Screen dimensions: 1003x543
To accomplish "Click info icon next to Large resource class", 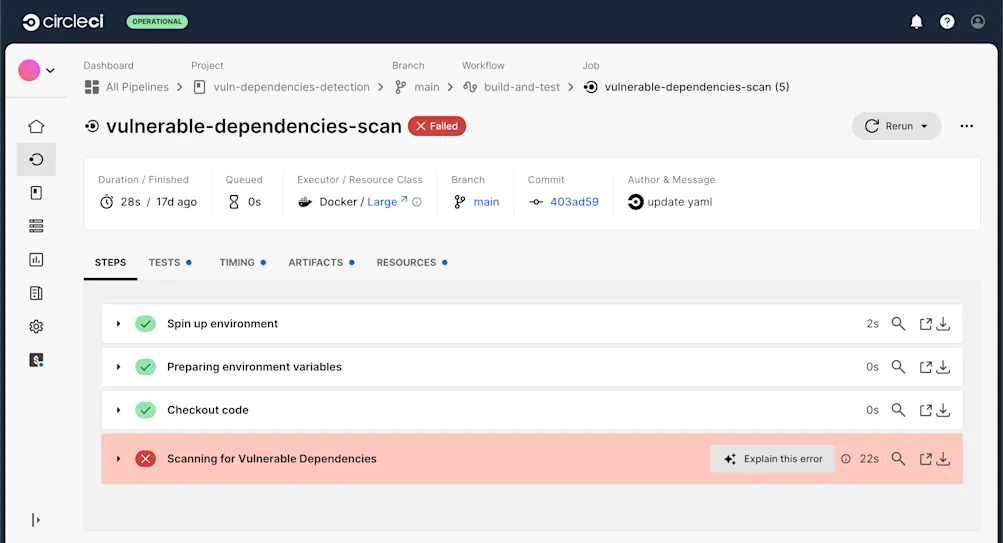I will click(417, 202).
